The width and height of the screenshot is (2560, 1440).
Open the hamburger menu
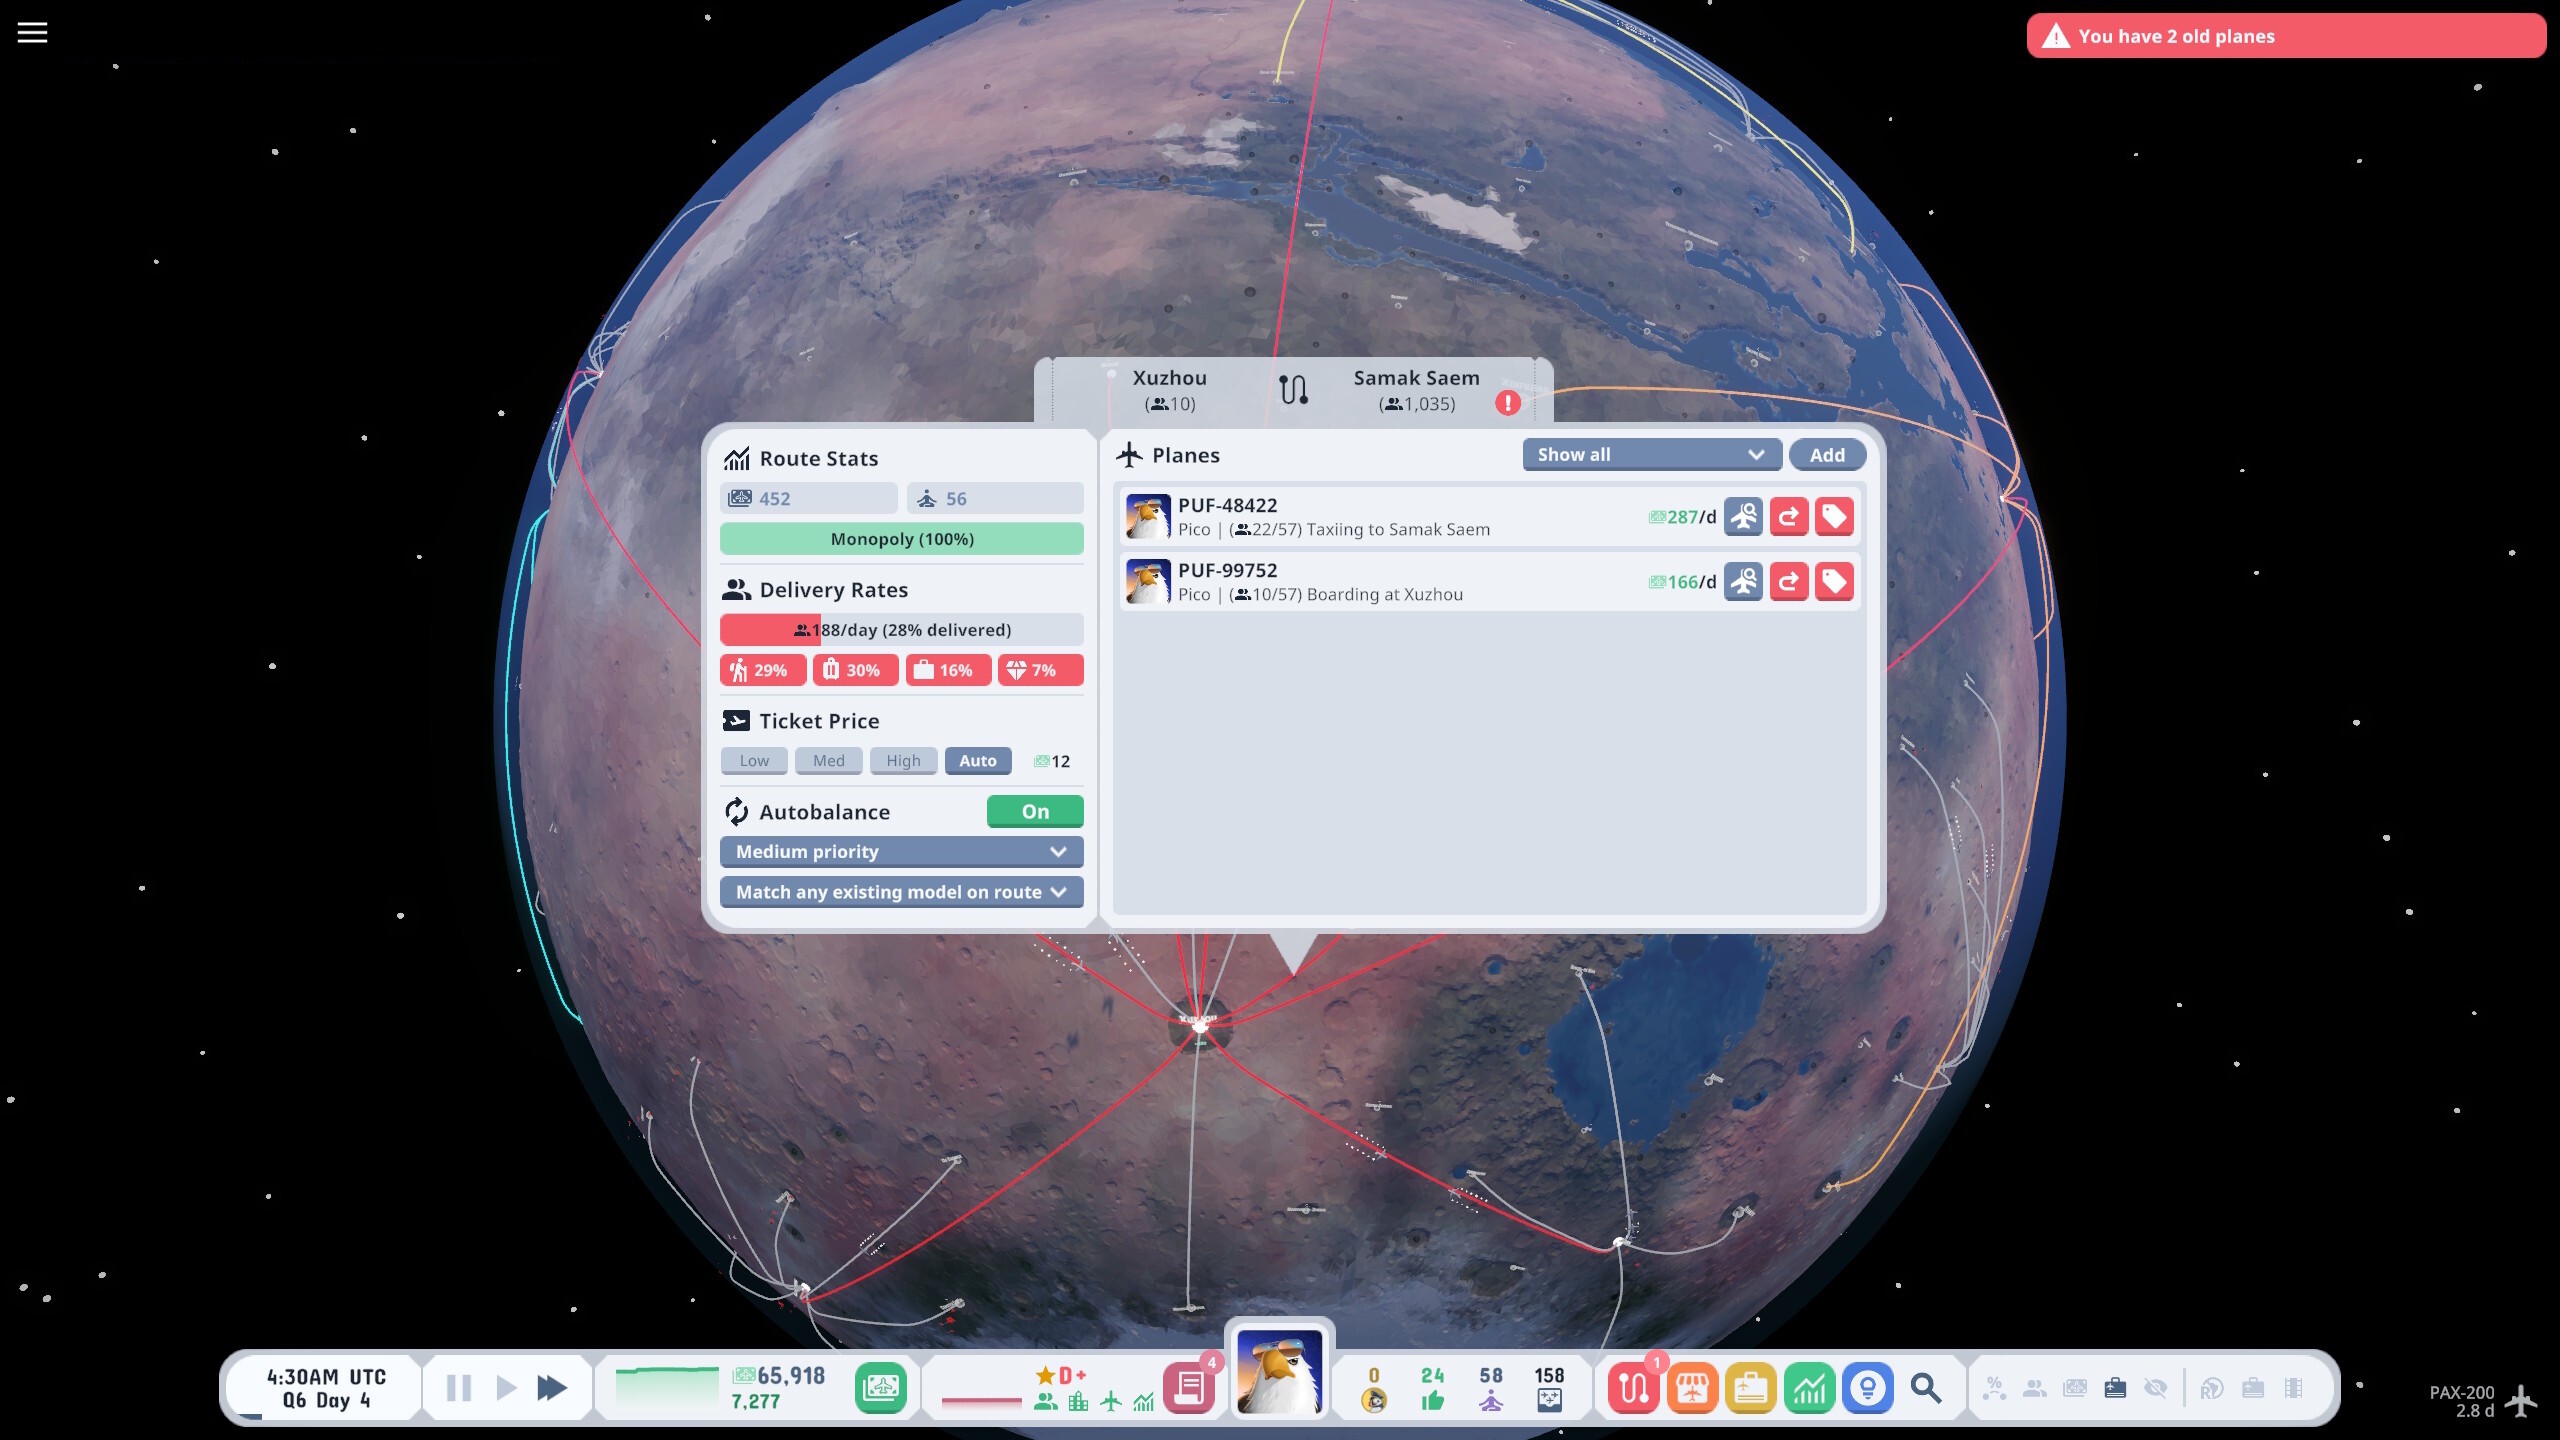tap(32, 32)
